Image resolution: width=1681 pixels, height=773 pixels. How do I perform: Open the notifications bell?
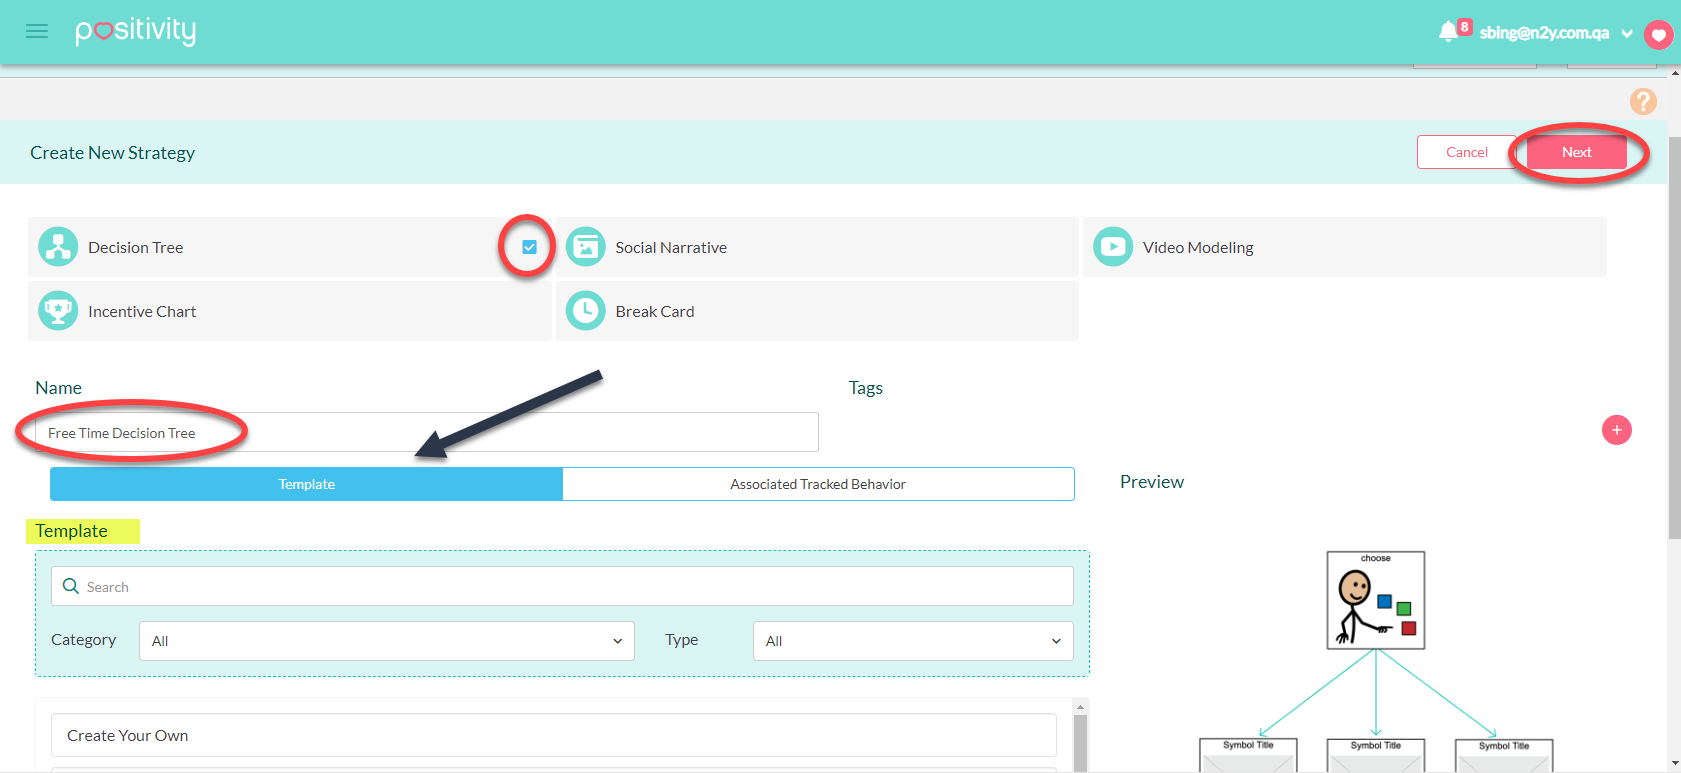(x=1447, y=32)
